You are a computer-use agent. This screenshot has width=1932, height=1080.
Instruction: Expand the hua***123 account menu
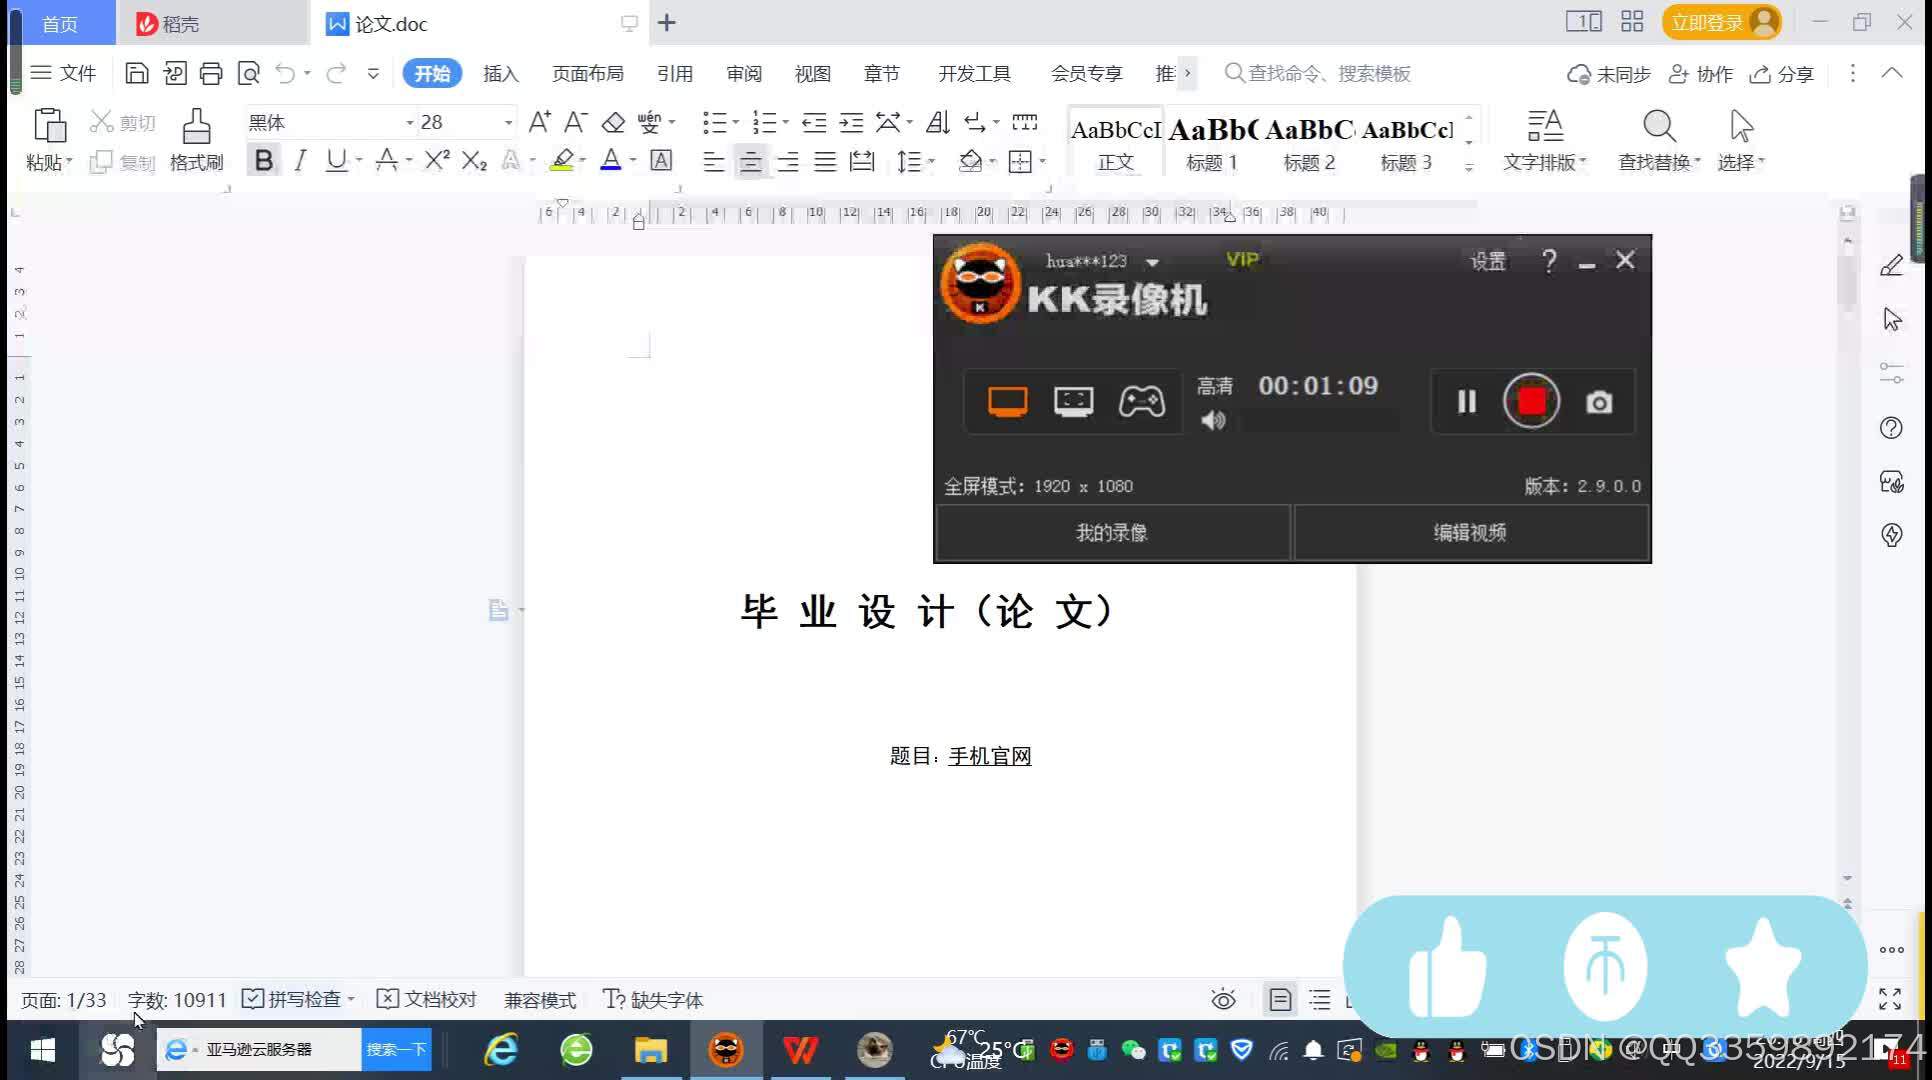[x=1153, y=261]
